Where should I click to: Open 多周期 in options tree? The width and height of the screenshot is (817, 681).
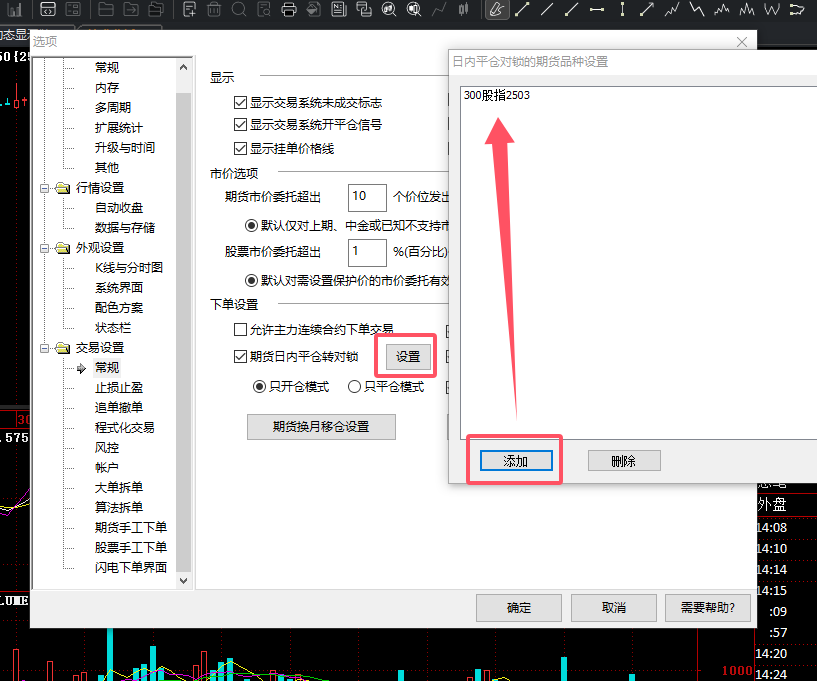pos(113,107)
